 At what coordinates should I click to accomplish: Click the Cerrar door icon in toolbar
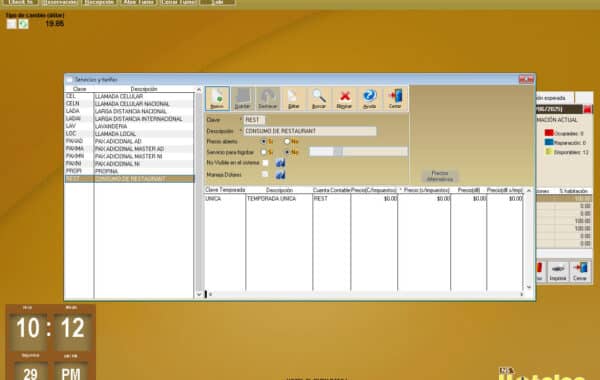click(x=395, y=98)
